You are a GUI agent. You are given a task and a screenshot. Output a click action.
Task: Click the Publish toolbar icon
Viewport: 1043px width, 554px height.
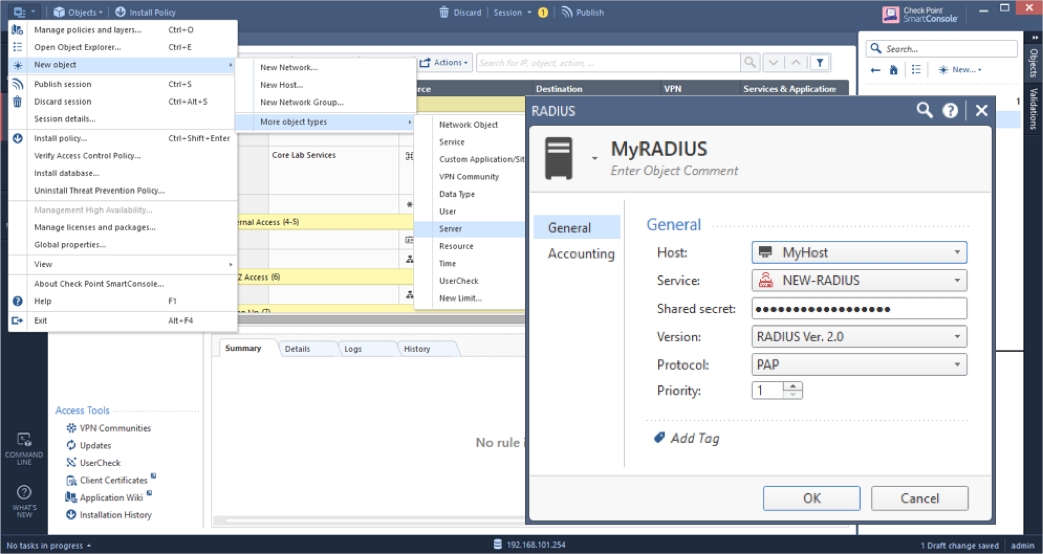(567, 12)
